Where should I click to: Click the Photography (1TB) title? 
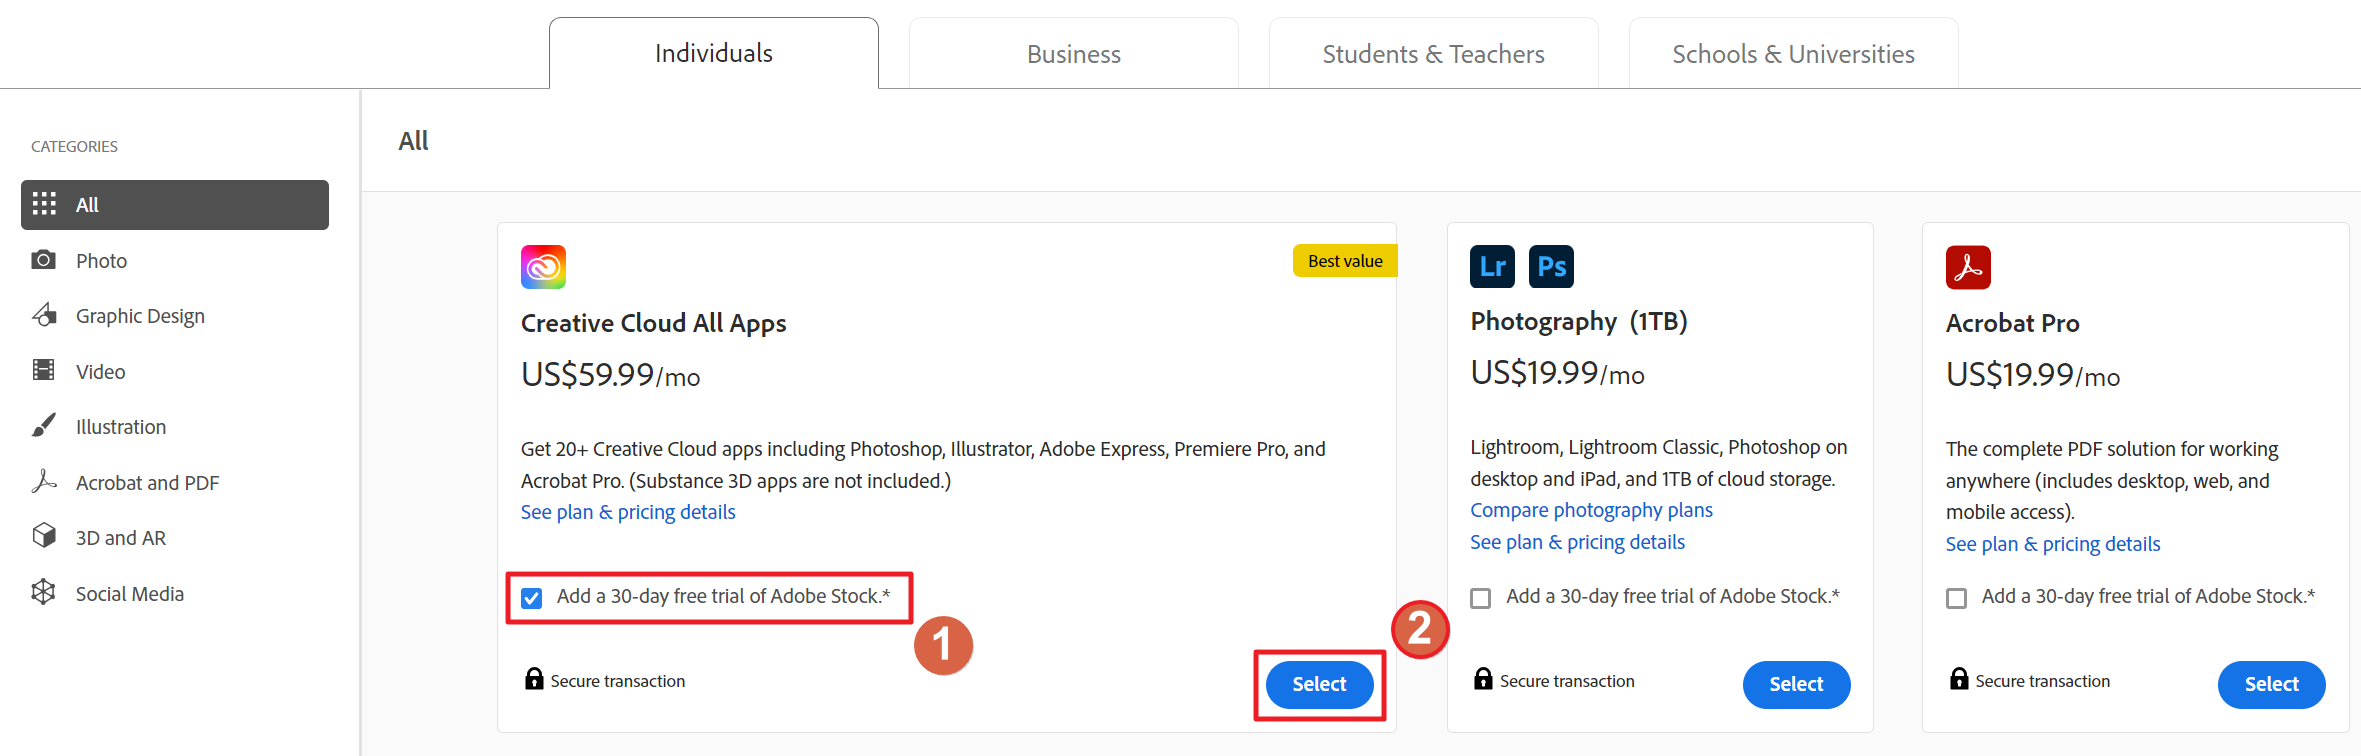pyautogui.click(x=1579, y=321)
